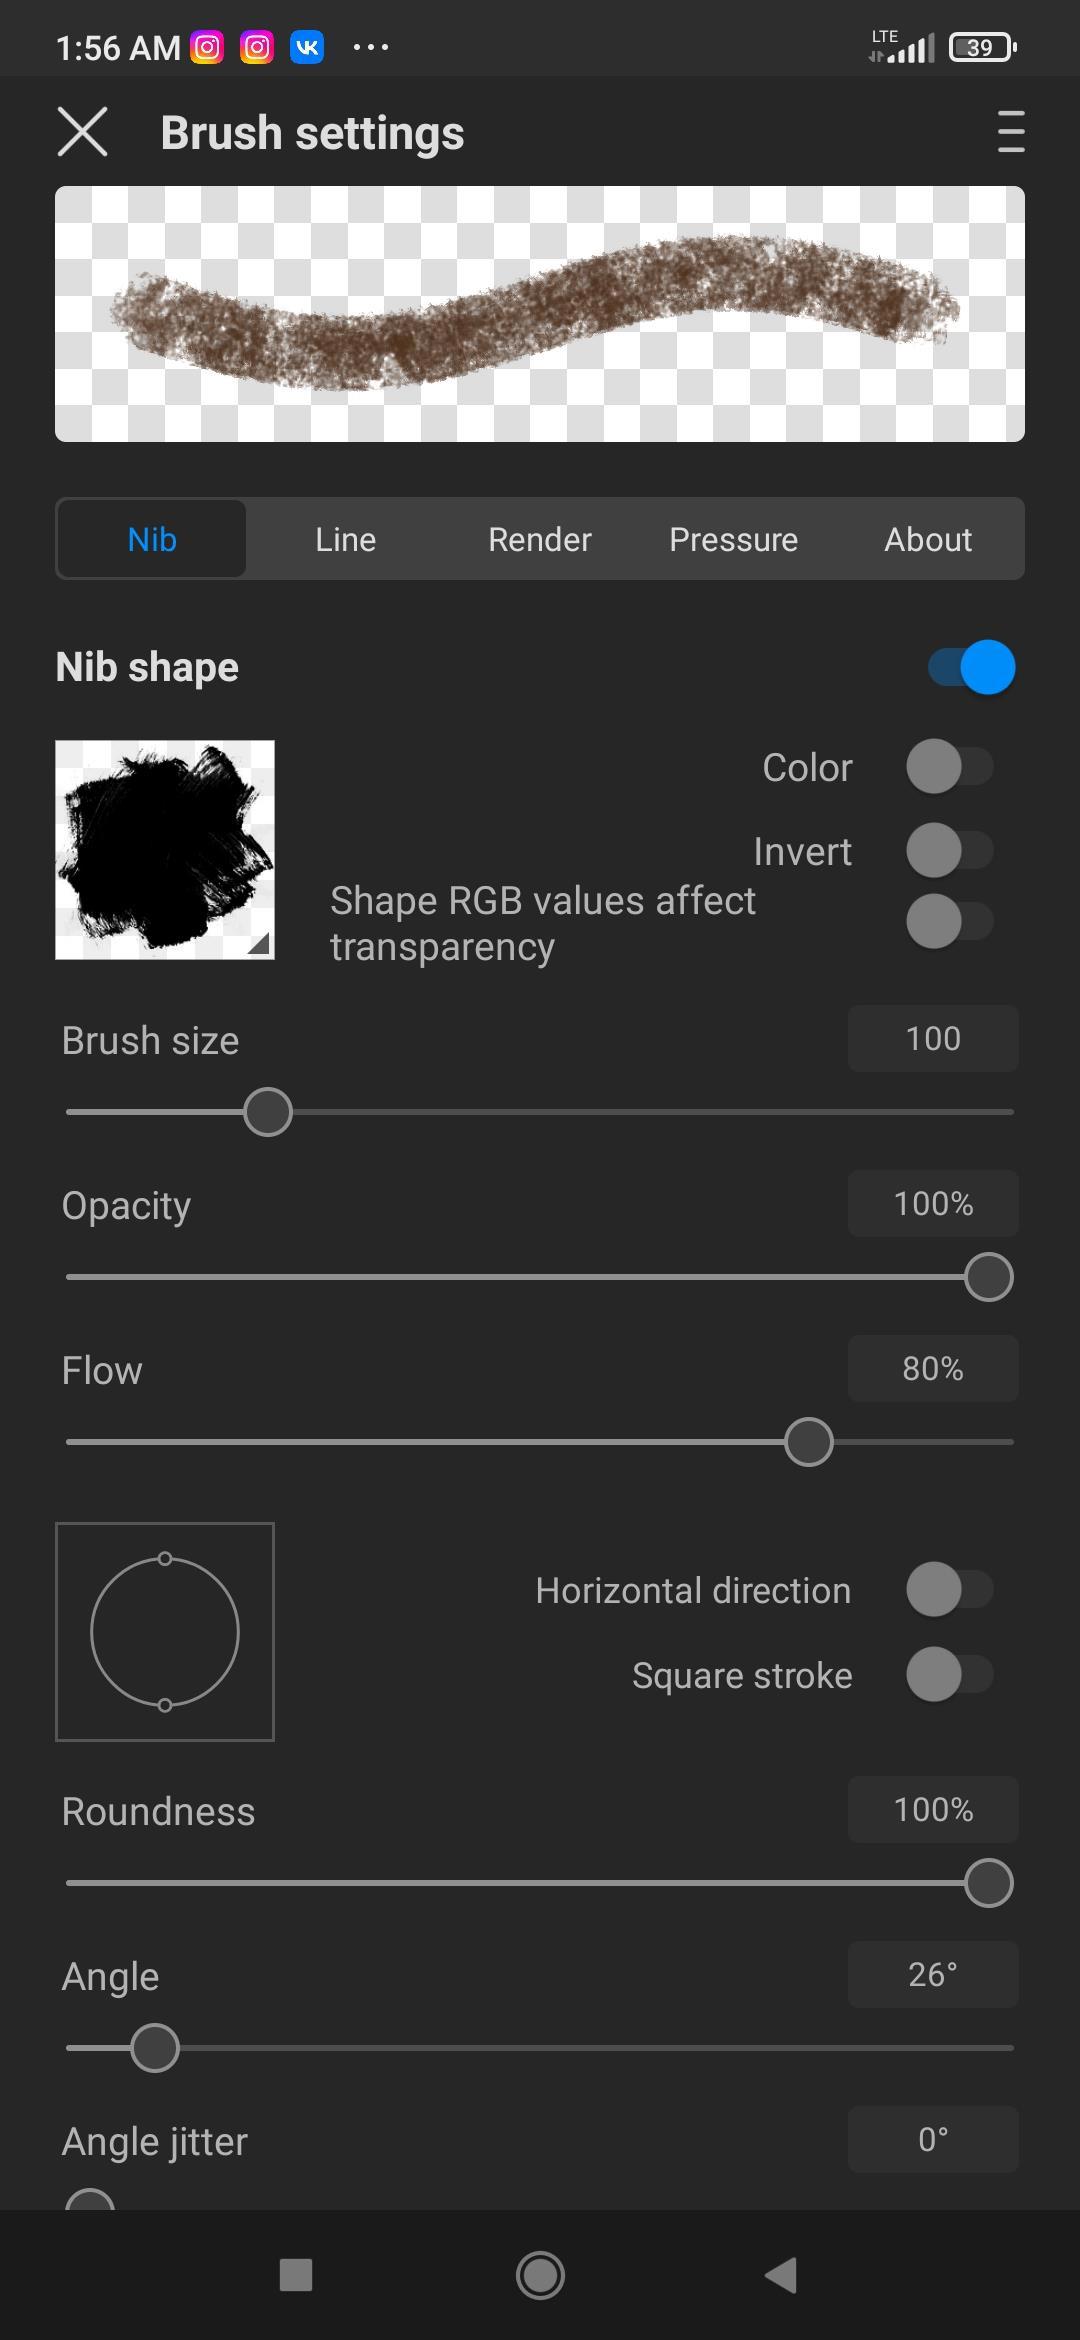Open the Brush settings overflow menu
The width and height of the screenshot is (1080, 2340).
point(1011,133)
